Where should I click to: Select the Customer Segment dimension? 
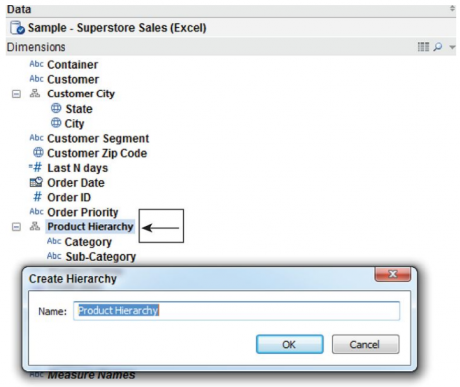pyautogui.click(x=98, y=138)
